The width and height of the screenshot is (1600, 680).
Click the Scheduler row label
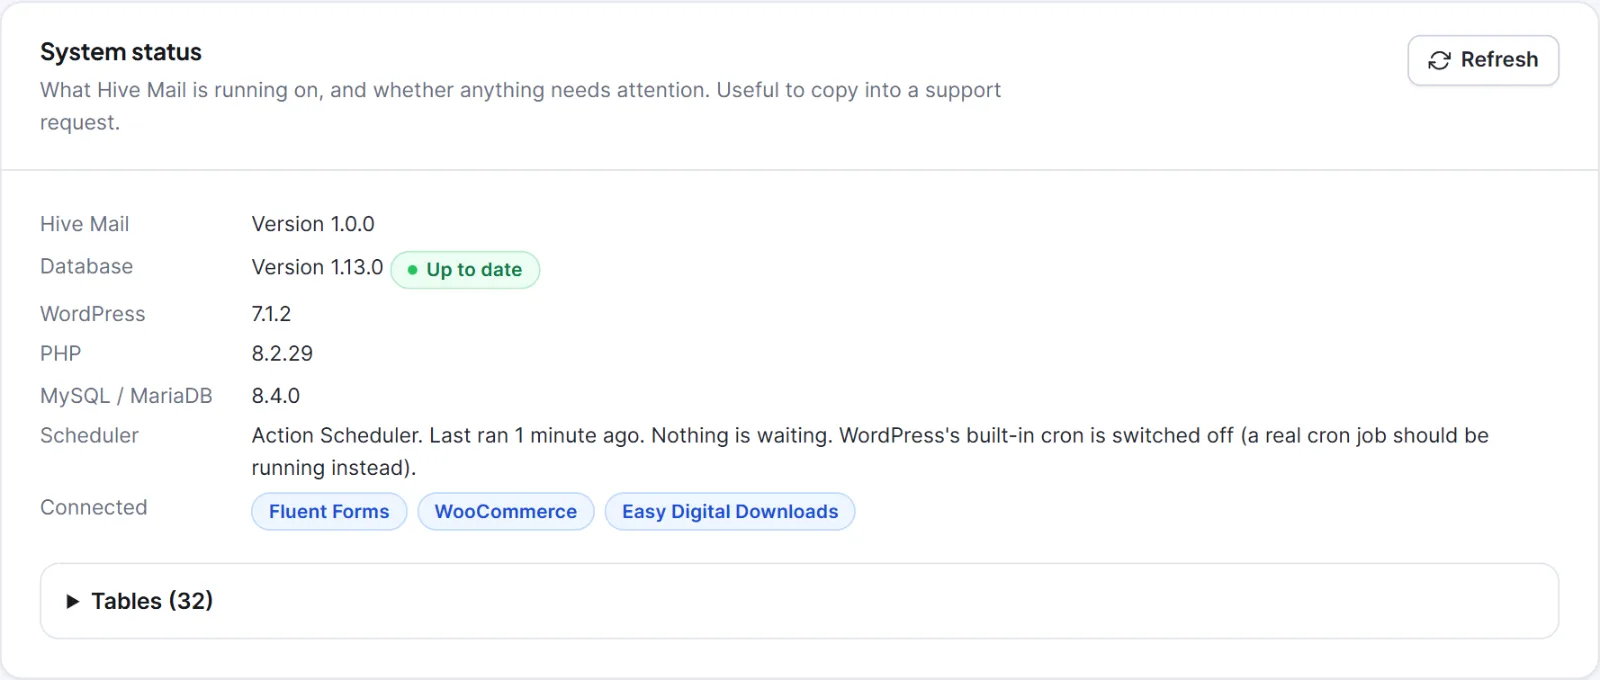coord(89,435)
